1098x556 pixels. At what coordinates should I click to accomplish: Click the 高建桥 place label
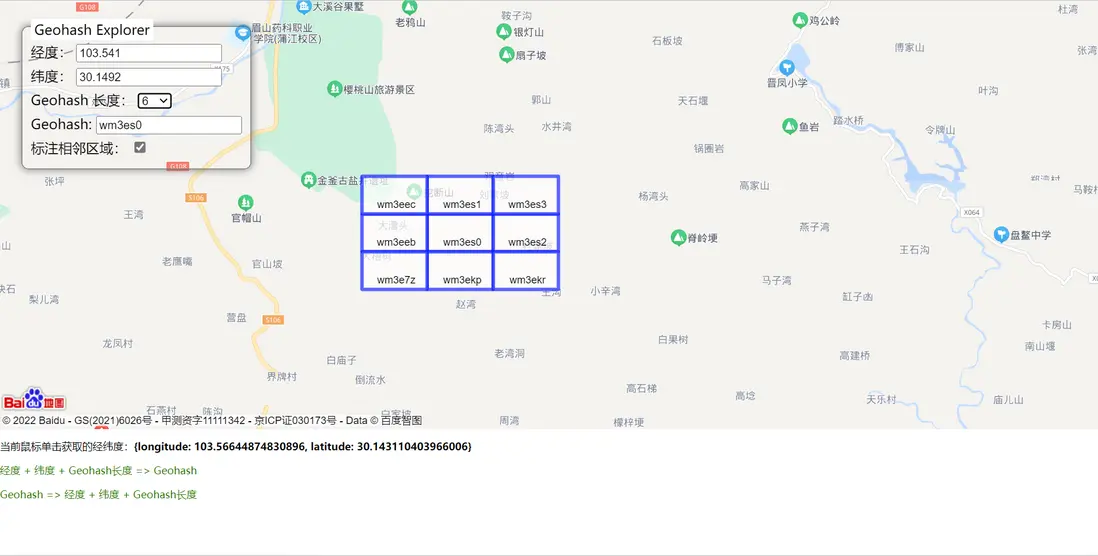[854, 355]
